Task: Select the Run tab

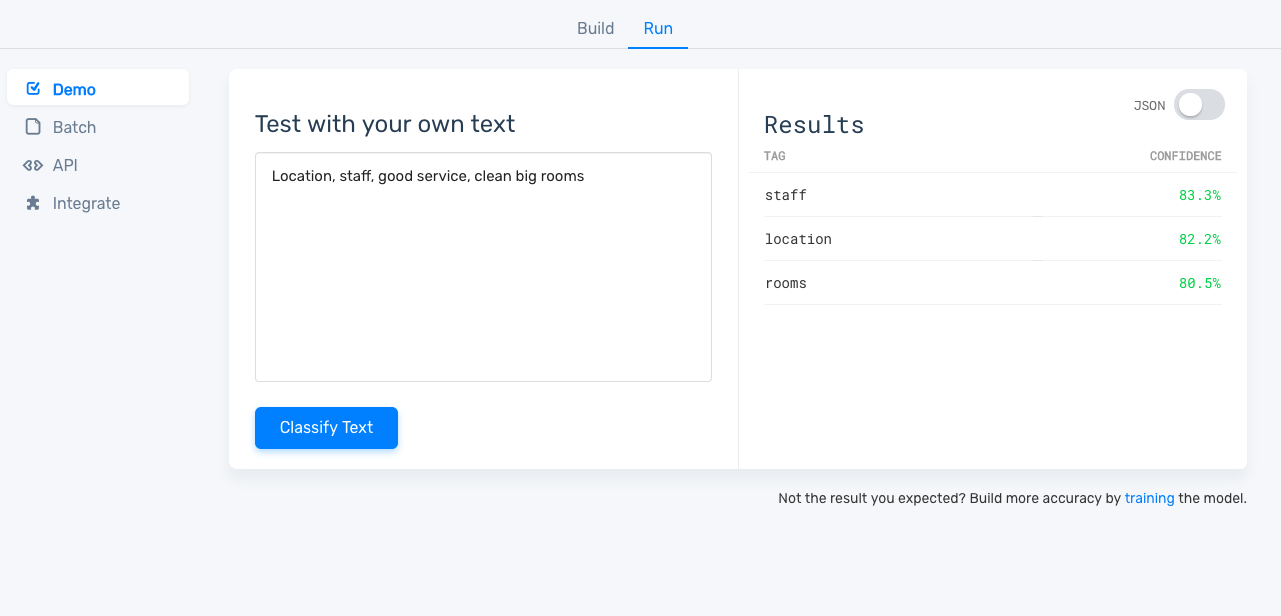Action: coord(658,28)
